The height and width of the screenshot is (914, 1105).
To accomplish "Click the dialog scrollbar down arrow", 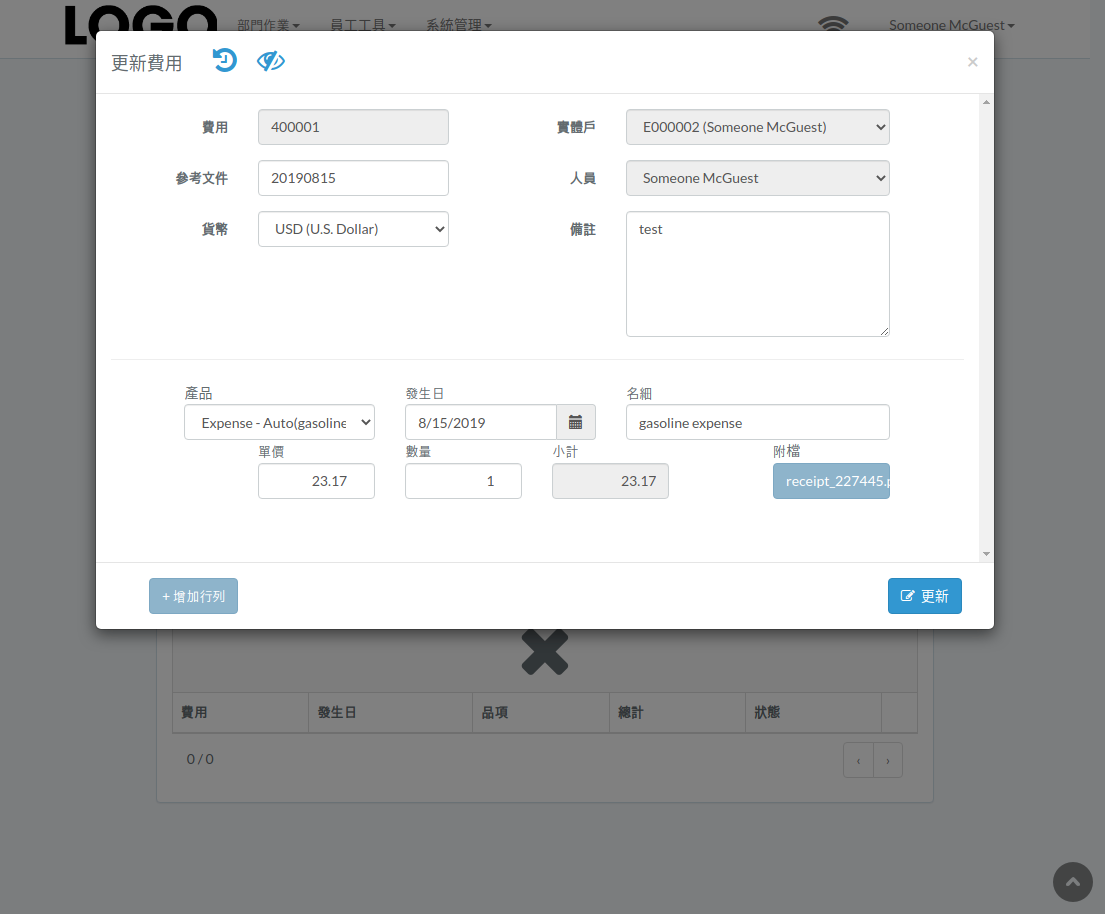I will pos(986,554).
